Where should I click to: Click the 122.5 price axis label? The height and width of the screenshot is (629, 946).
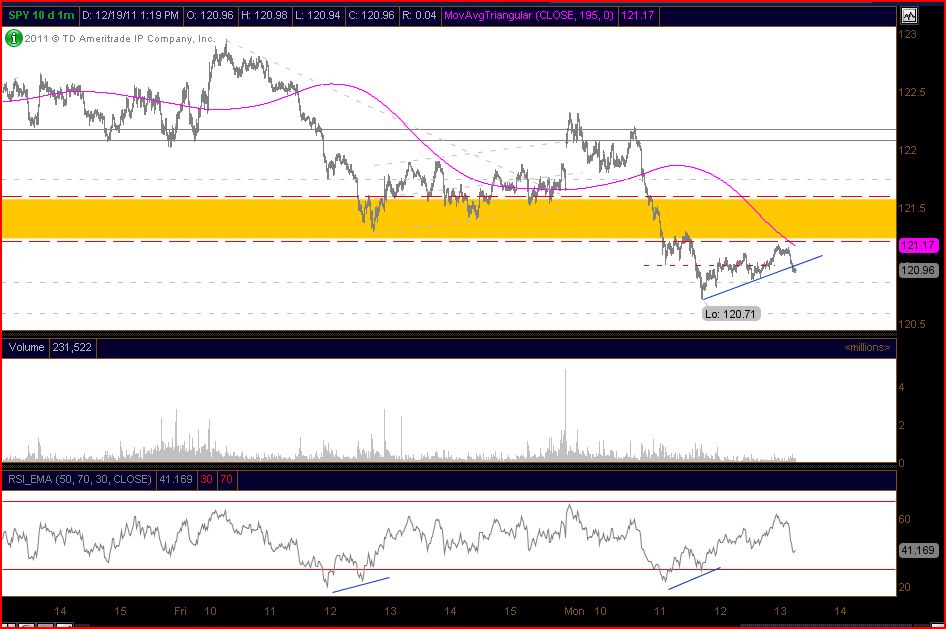[912, 92]
